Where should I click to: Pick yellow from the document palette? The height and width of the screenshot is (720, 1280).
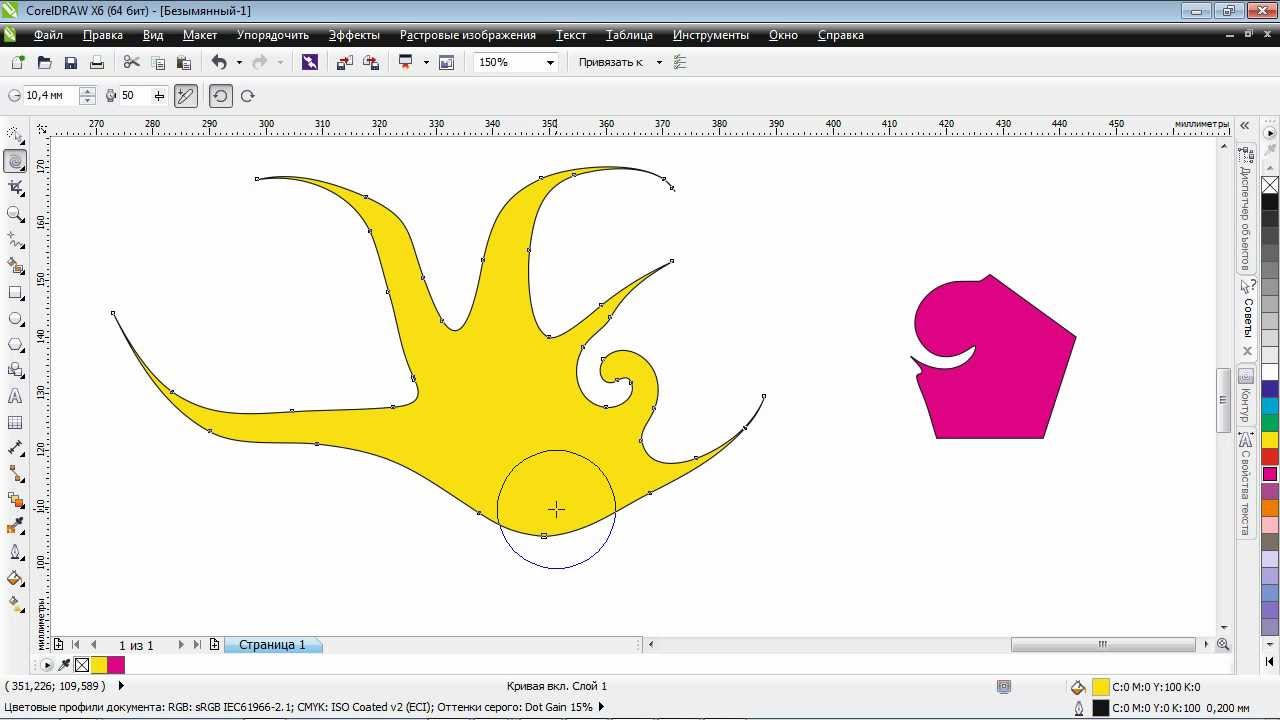[x=99, y=665]
